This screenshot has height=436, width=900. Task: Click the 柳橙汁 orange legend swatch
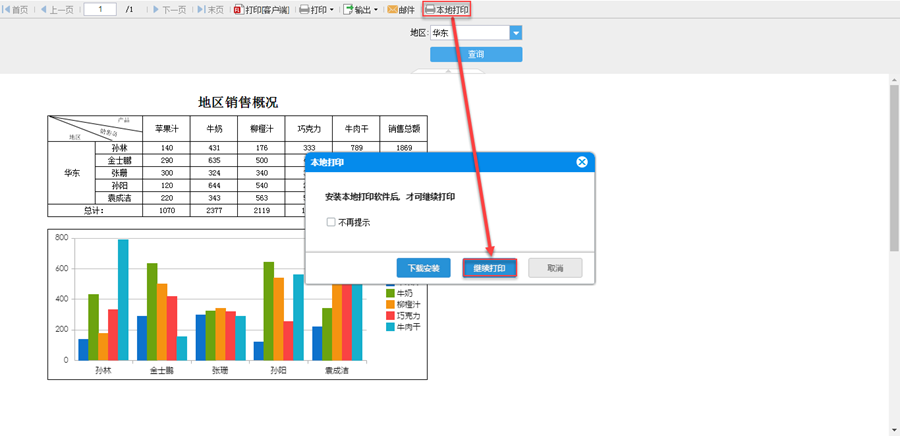point(390,304)
